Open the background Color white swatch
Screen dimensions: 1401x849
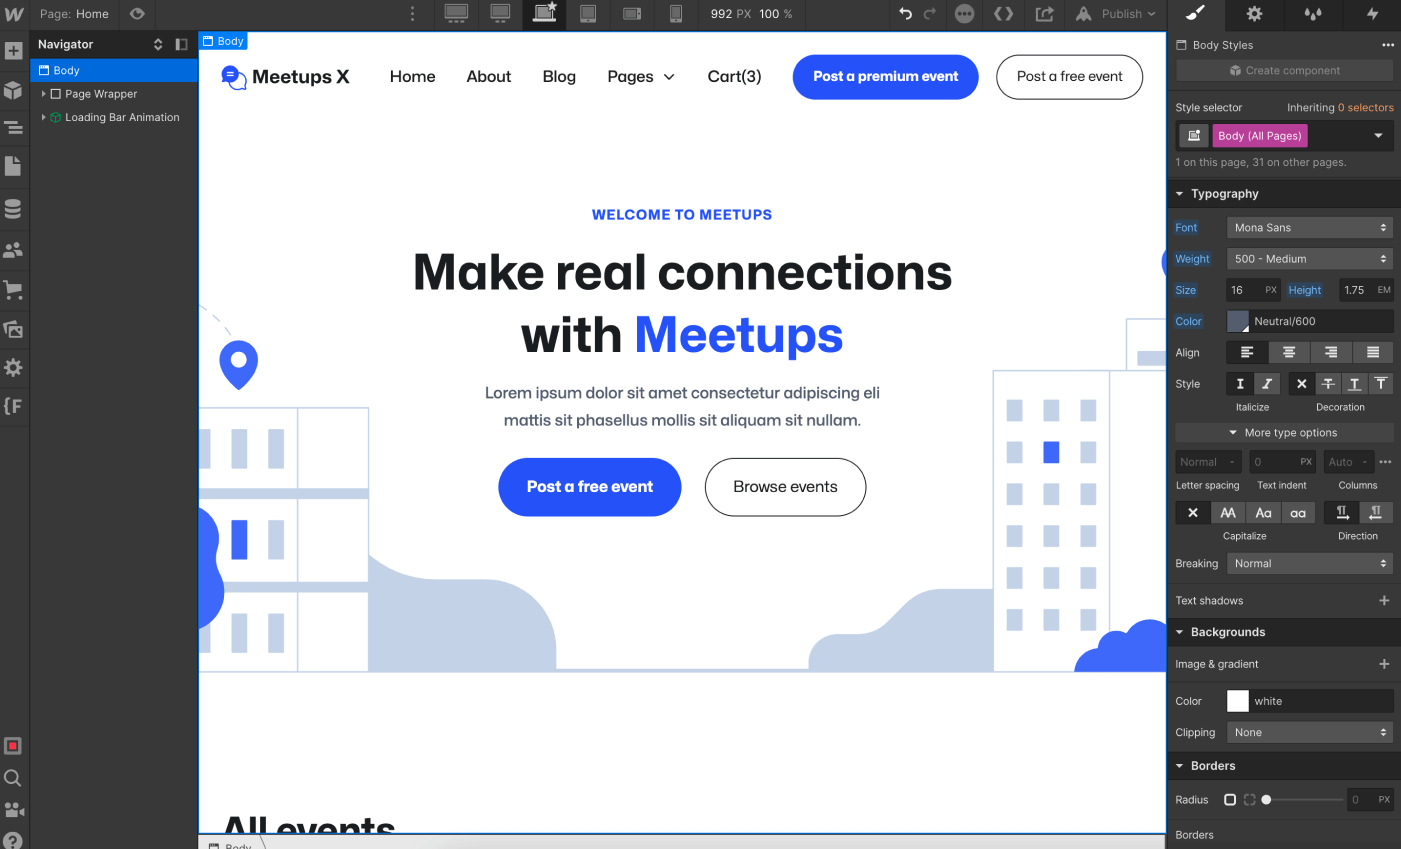coord(1238,700)
